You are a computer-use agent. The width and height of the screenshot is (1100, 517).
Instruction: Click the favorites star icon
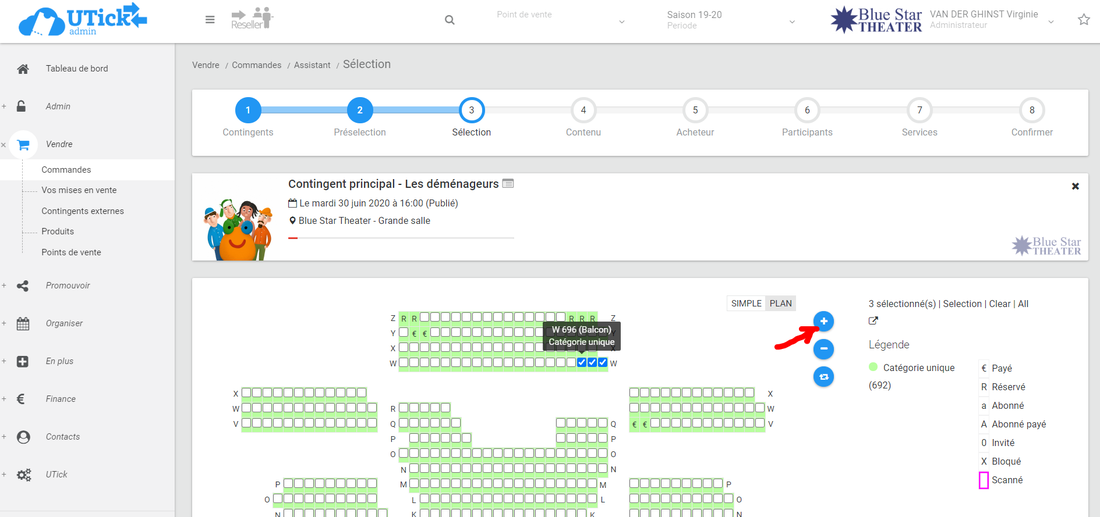[x=1083, y=20]
